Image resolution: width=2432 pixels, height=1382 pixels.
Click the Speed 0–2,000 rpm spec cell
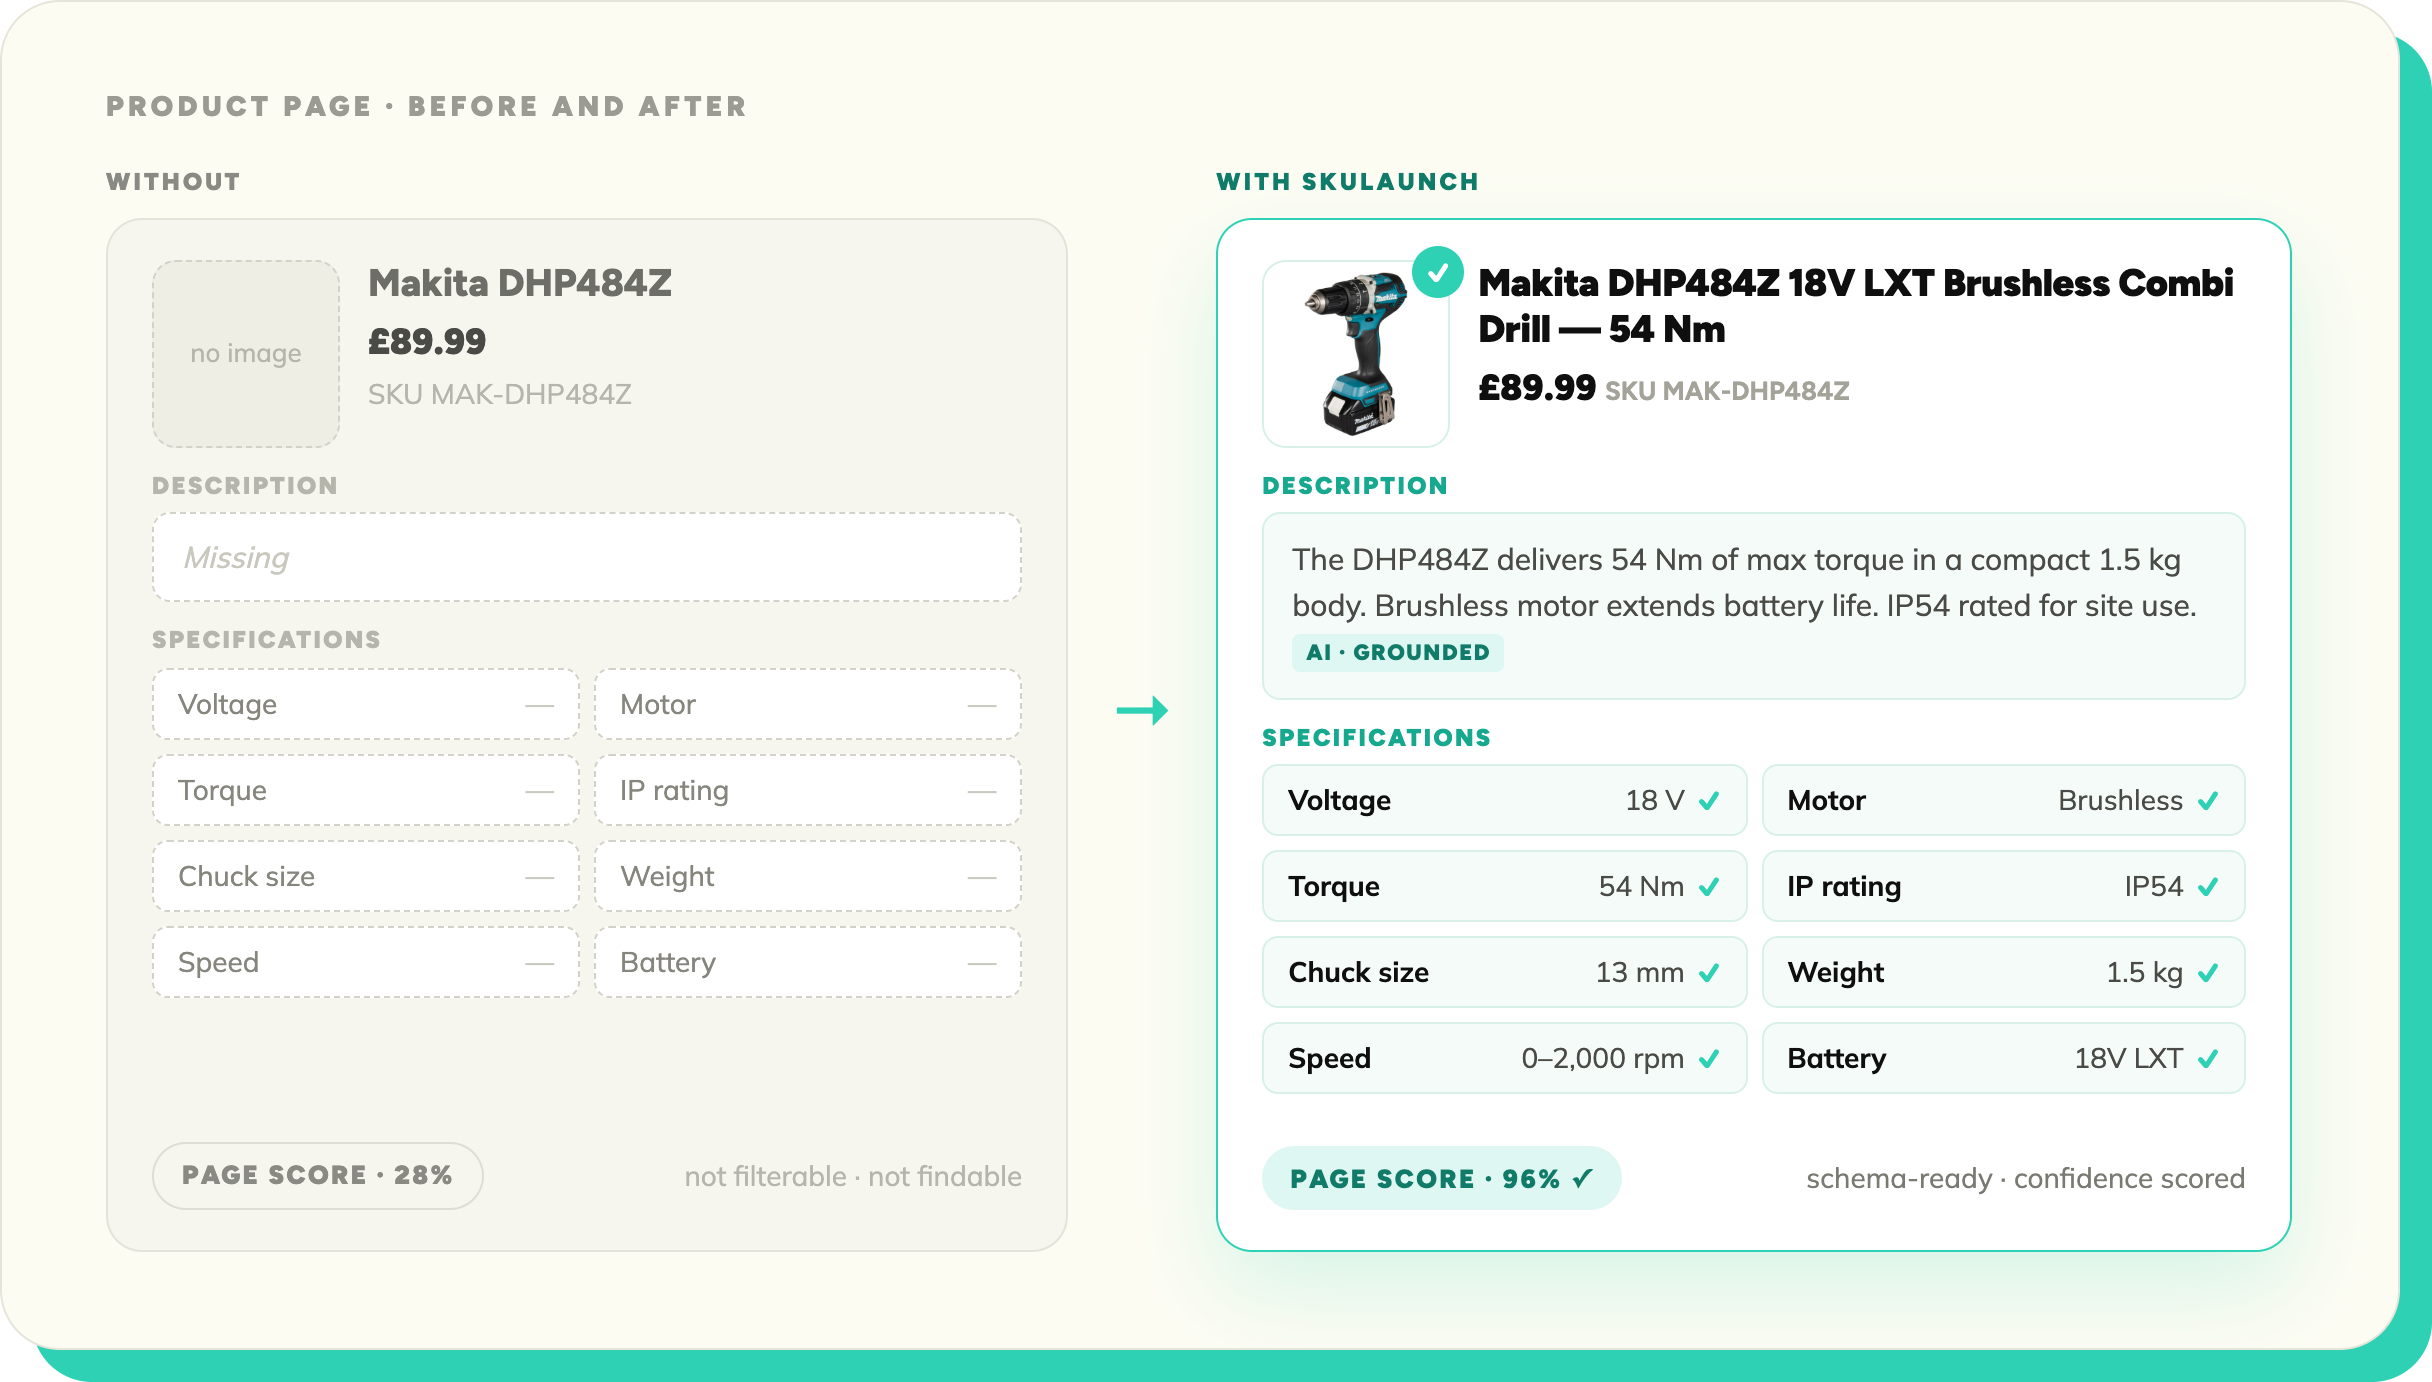tap(1504, 1058)
